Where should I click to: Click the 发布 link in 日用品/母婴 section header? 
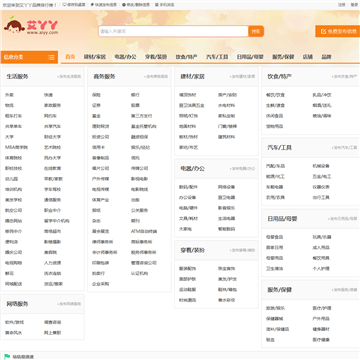(x=343, y=219)
